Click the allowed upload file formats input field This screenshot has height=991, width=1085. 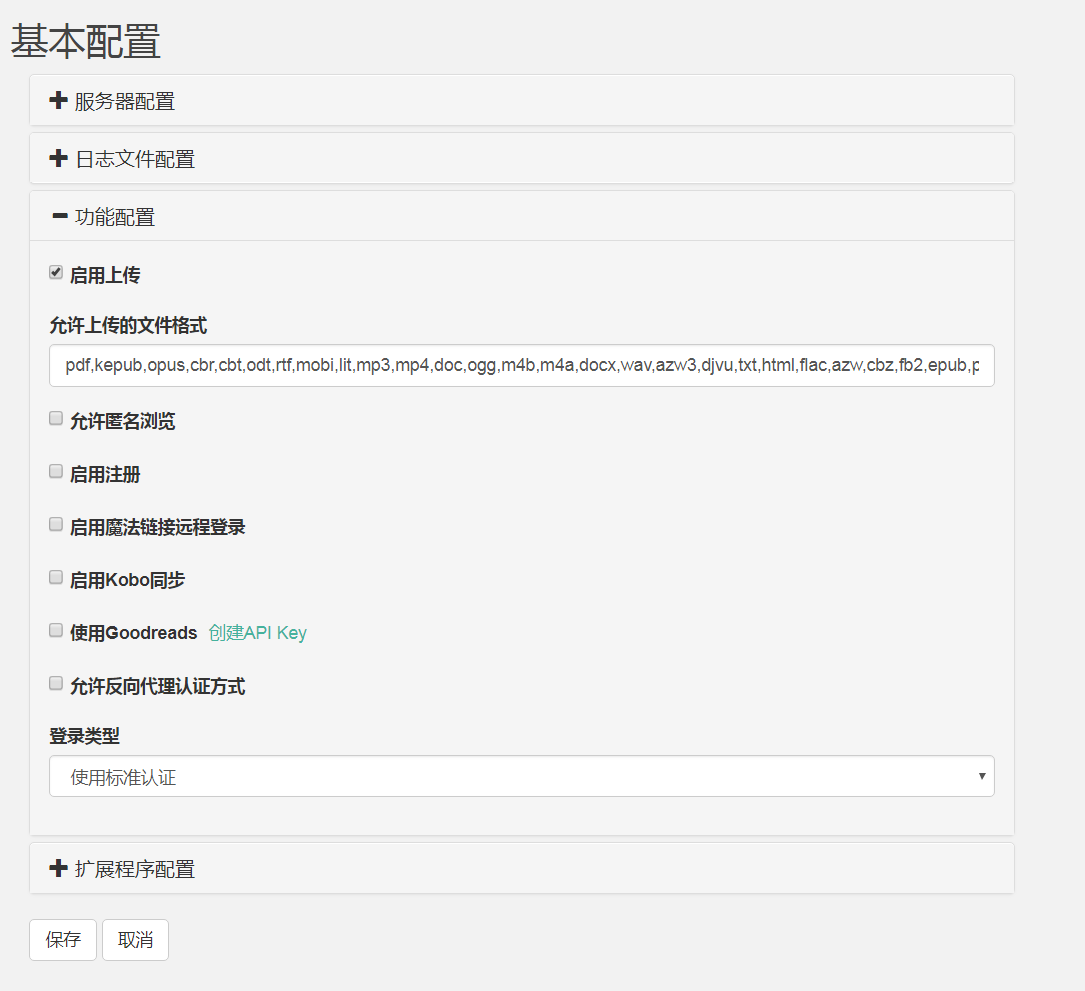[521, 365]
